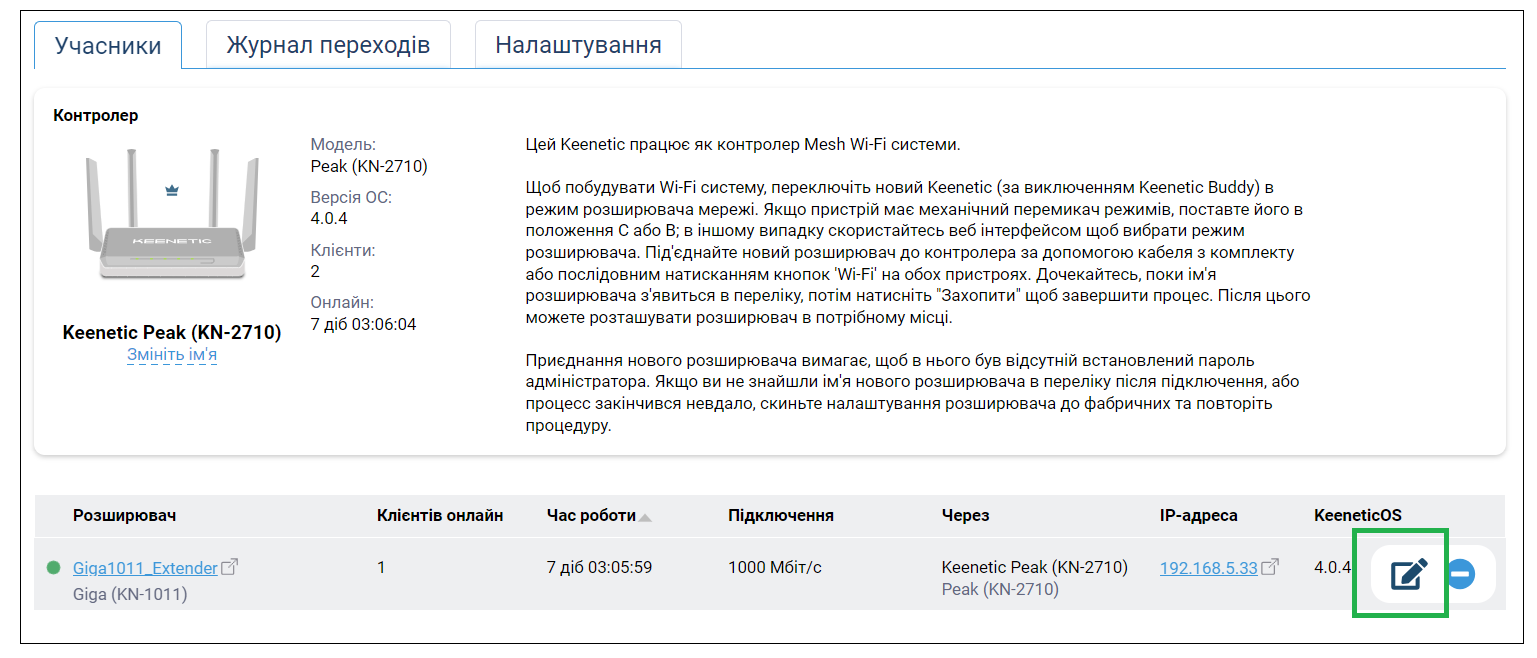Click the Клієнти label
Image resolution: width=1537 pixels, height=658 pixels.
coord(343,251)
